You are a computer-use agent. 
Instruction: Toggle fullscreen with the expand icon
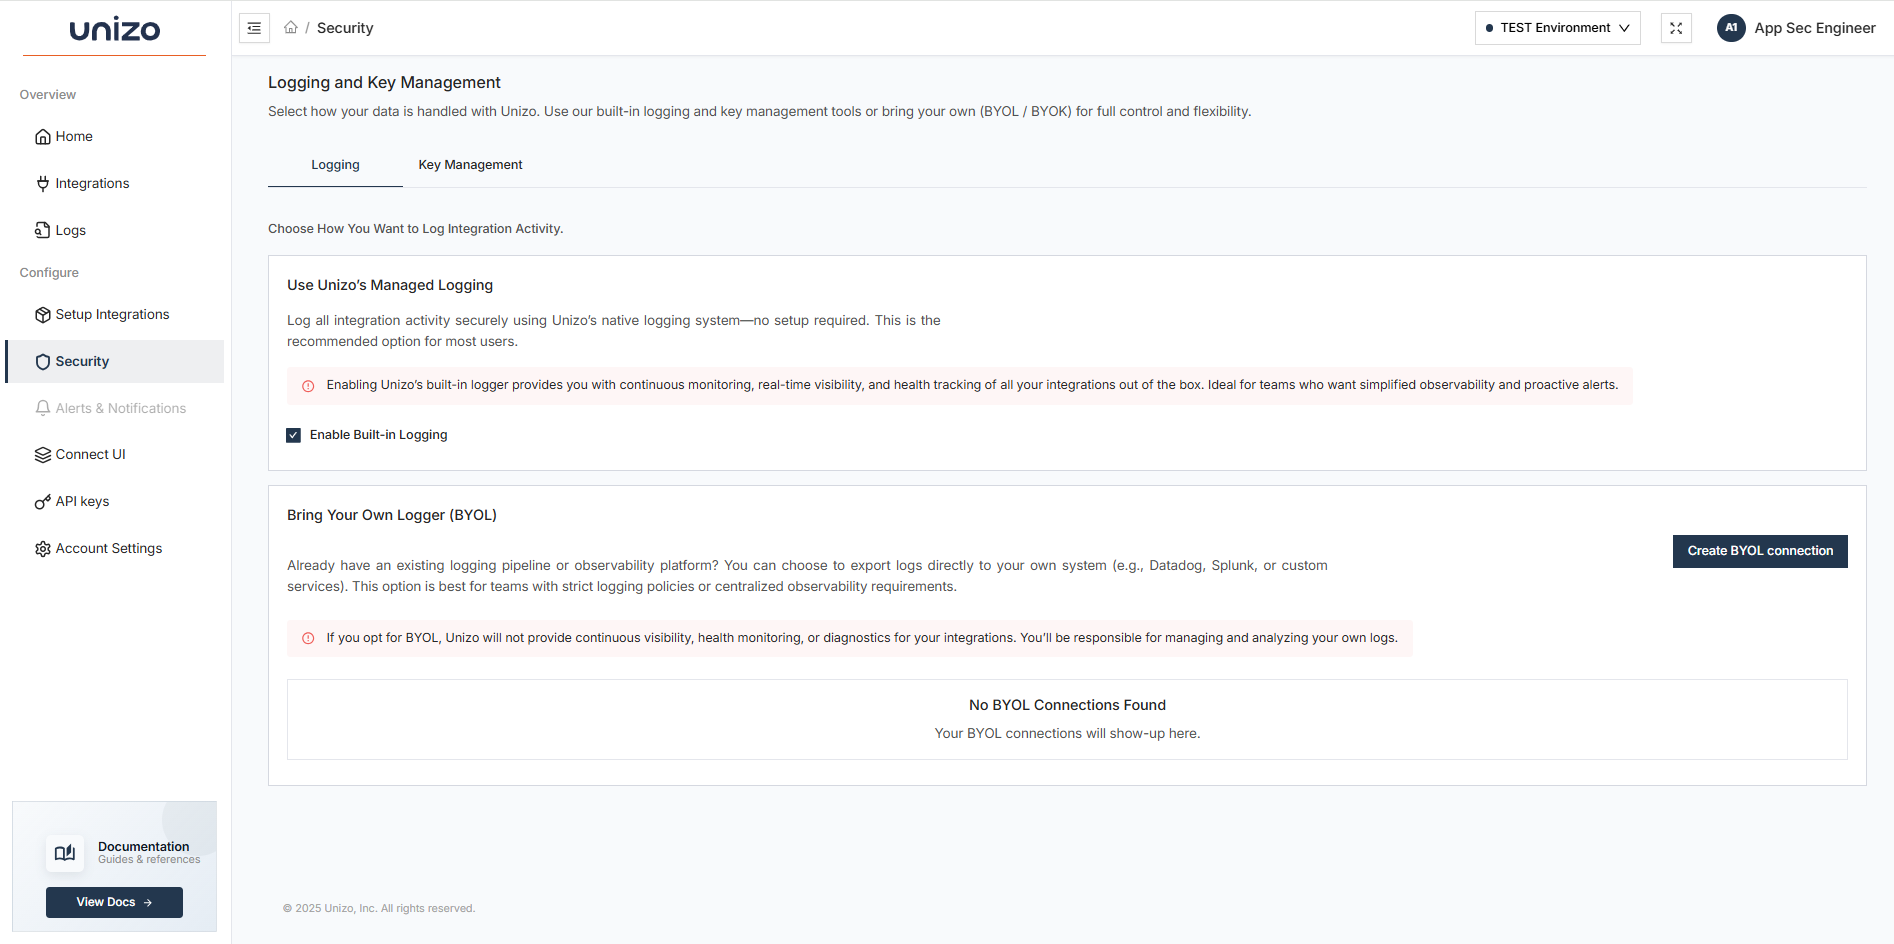pos(1676,28)
